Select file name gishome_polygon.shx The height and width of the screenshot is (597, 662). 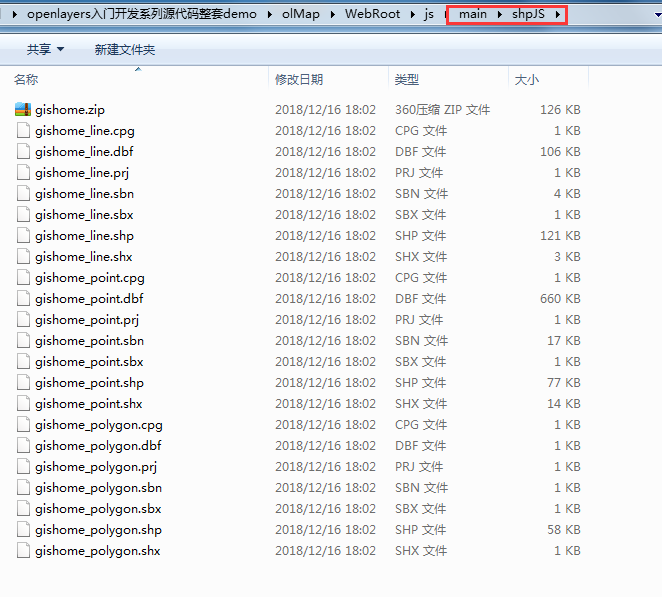point(98,551)
